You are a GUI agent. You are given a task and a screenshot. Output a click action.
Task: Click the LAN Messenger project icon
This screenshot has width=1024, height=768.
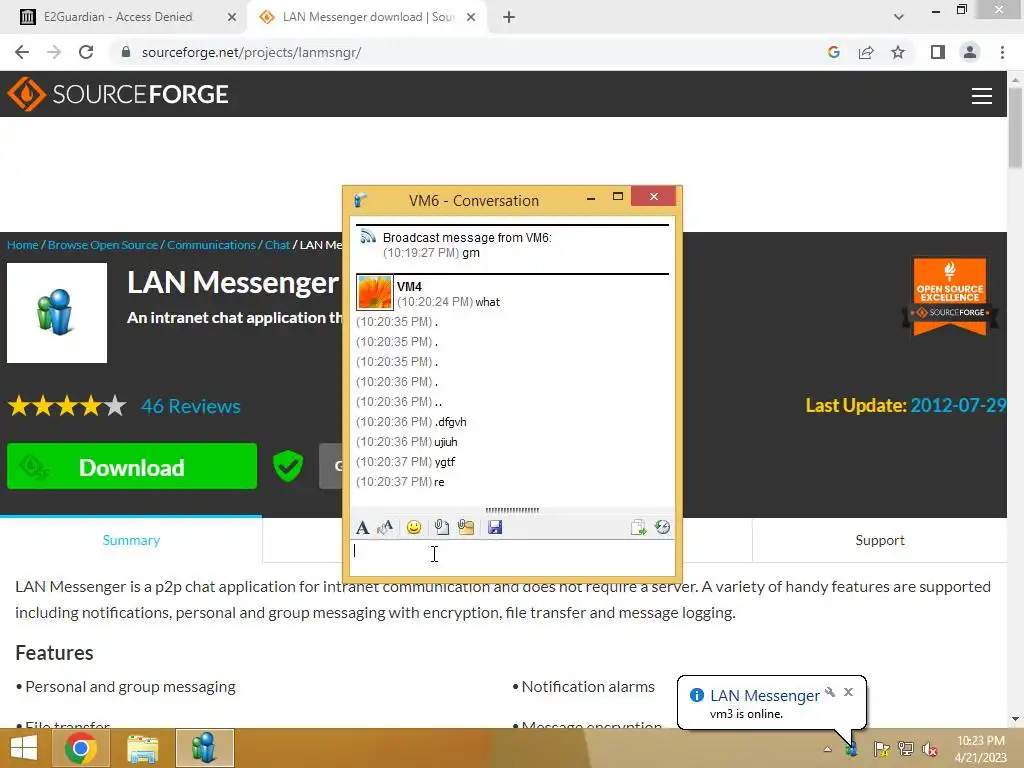[x=57, y=313]
